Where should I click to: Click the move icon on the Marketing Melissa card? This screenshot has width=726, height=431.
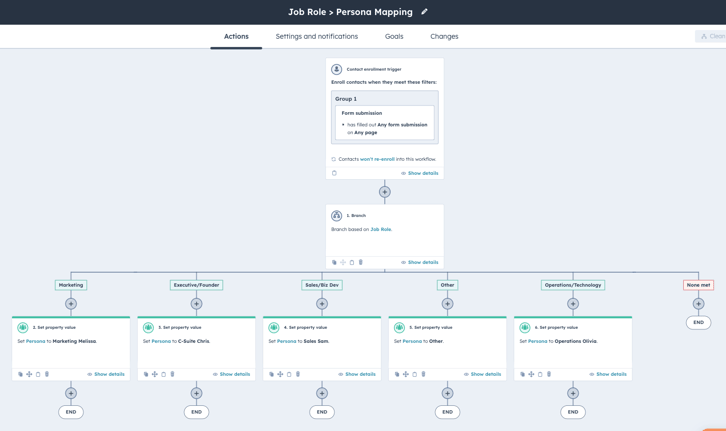pos(29,374)
